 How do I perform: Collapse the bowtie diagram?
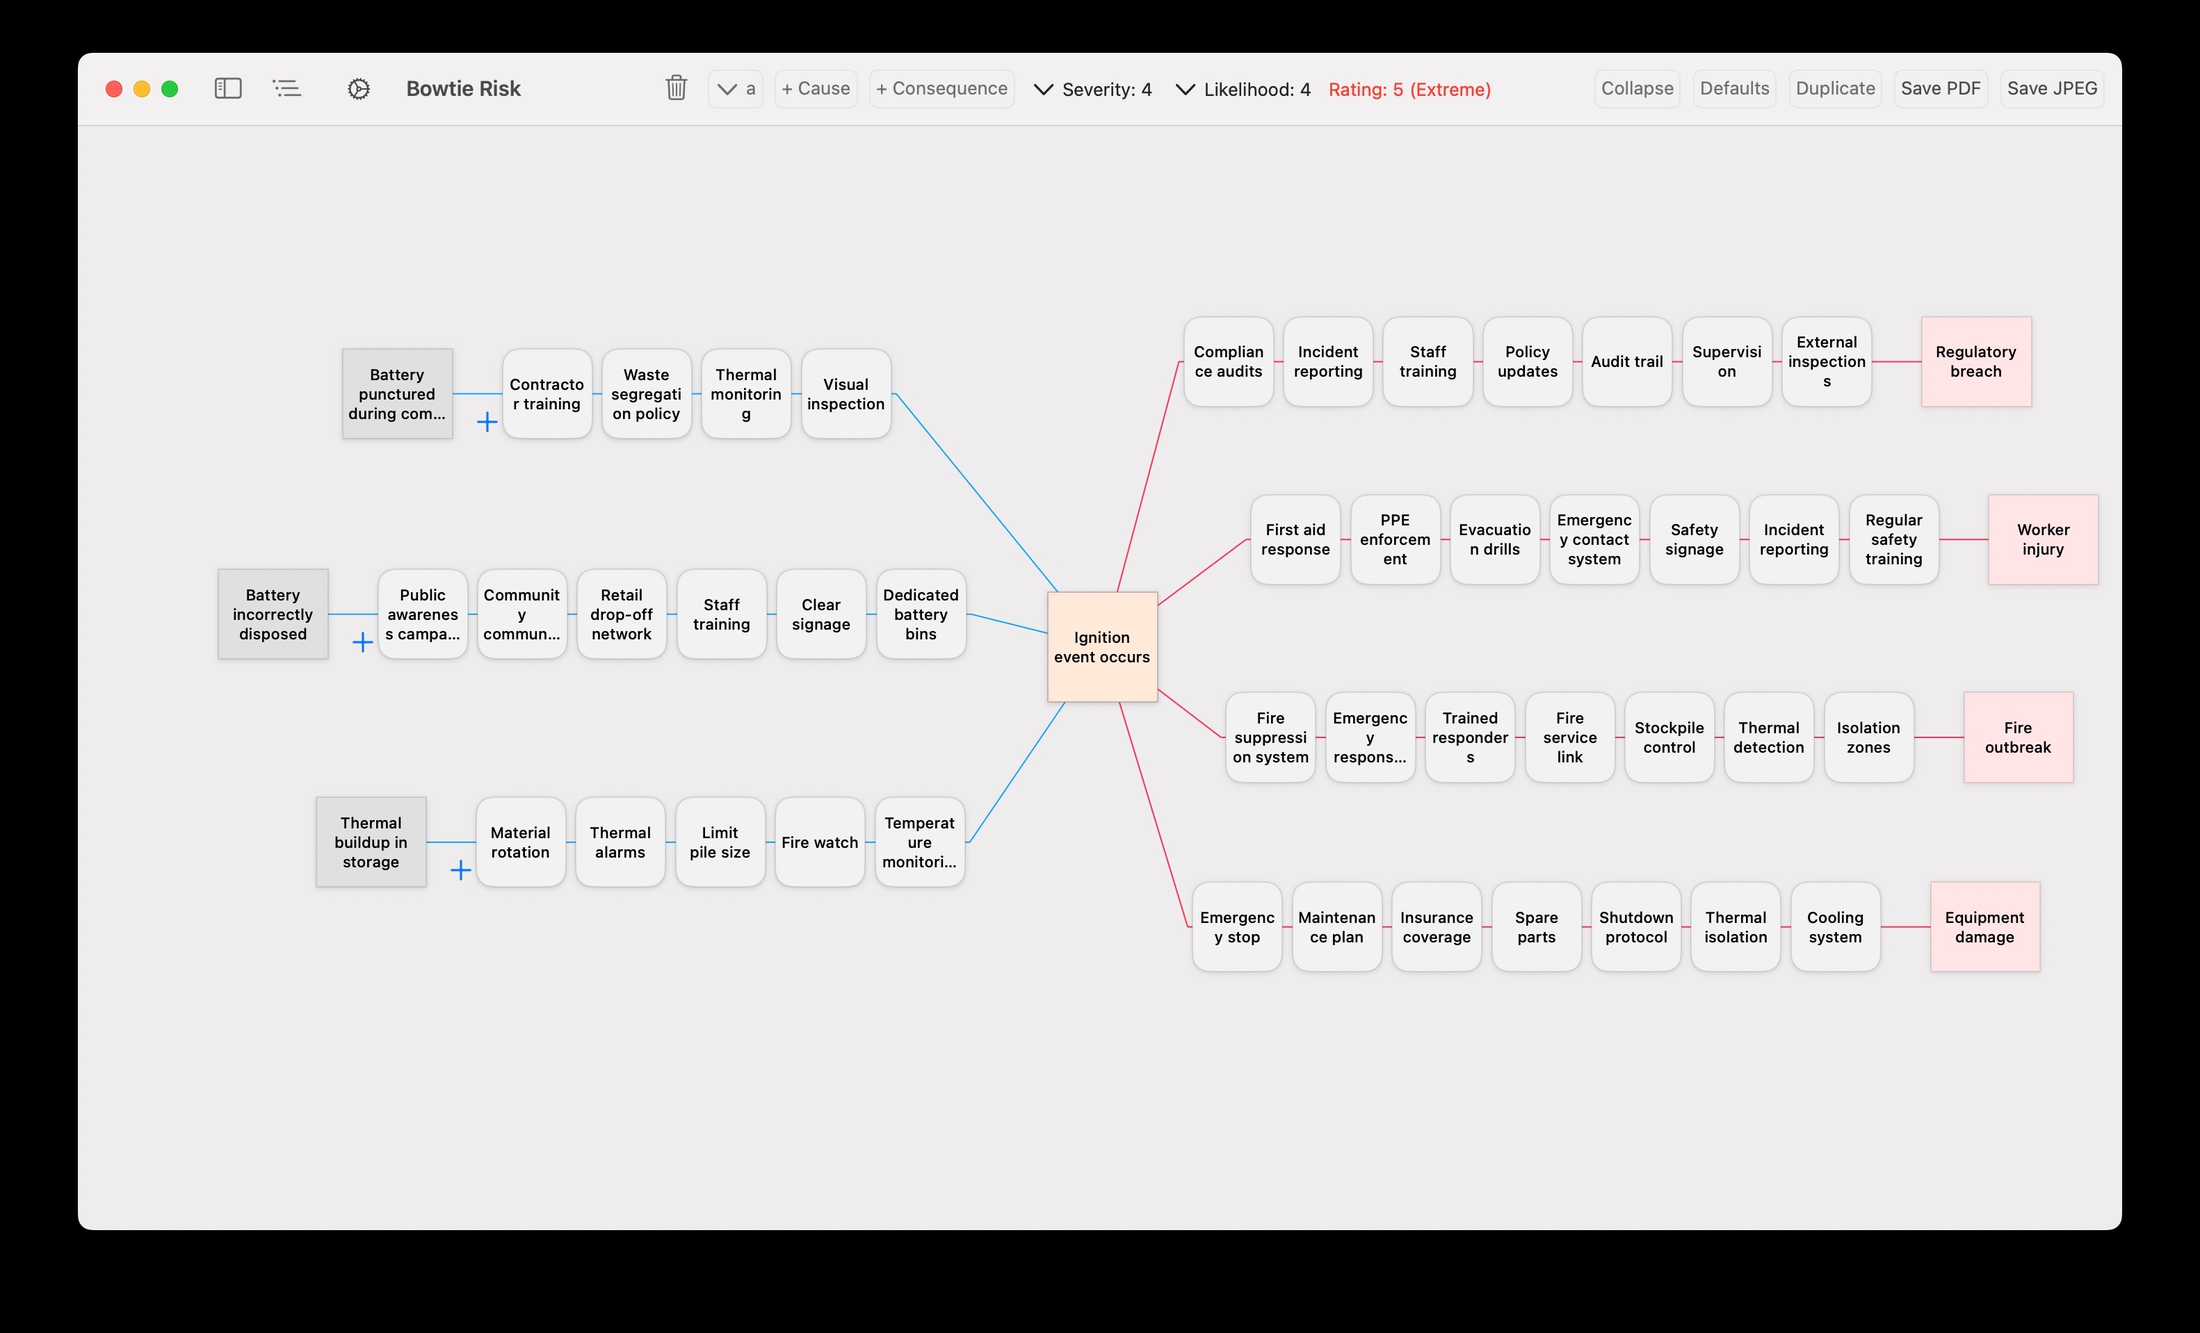click(x=1636, y=88)
